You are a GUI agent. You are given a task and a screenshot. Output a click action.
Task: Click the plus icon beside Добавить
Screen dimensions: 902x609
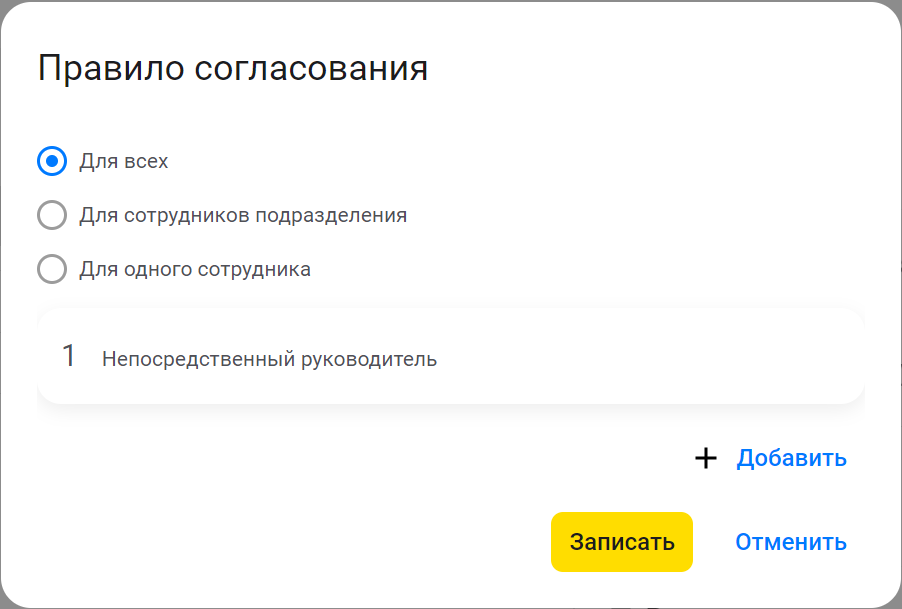(706, 458)
